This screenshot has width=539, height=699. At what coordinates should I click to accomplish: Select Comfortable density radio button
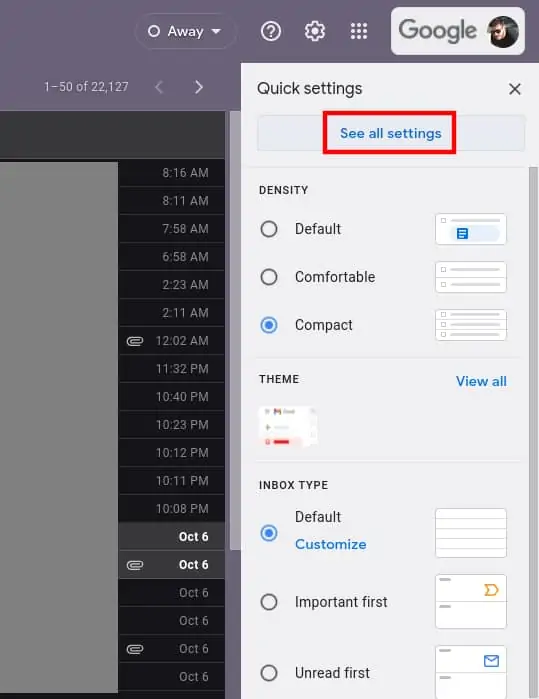click(269, 277)
